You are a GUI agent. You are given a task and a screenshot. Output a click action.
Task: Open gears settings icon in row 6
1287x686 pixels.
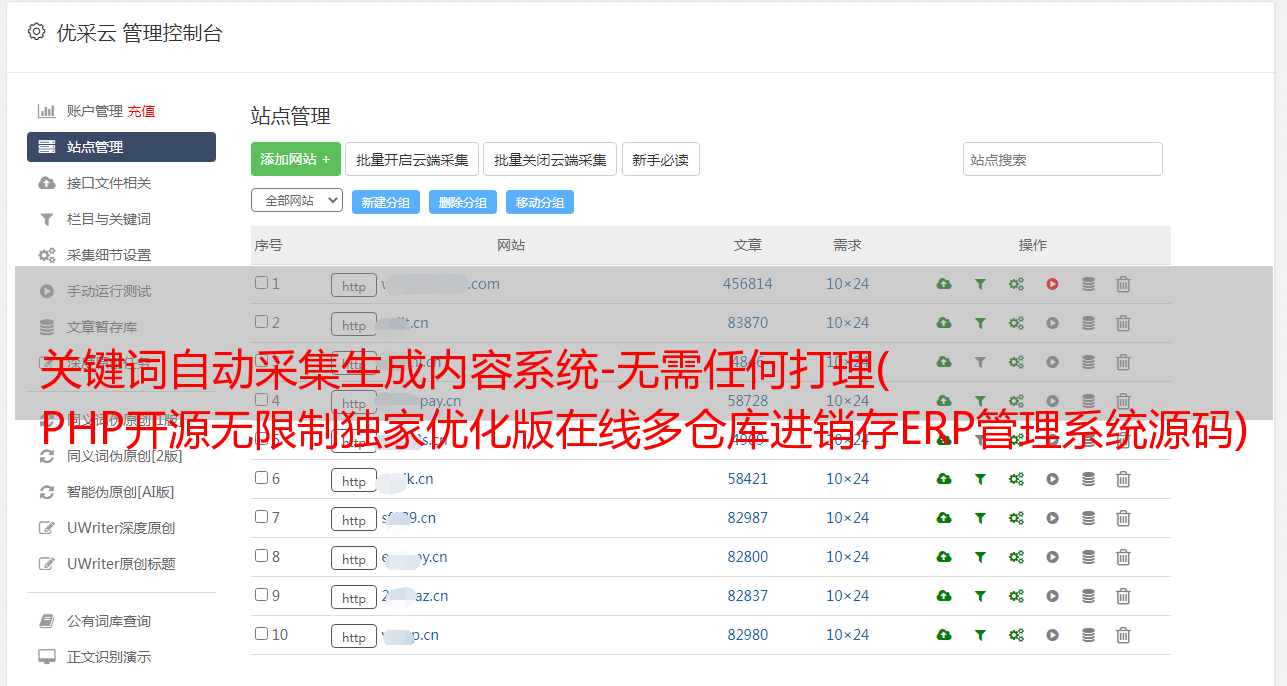(x=1016, y=479)
